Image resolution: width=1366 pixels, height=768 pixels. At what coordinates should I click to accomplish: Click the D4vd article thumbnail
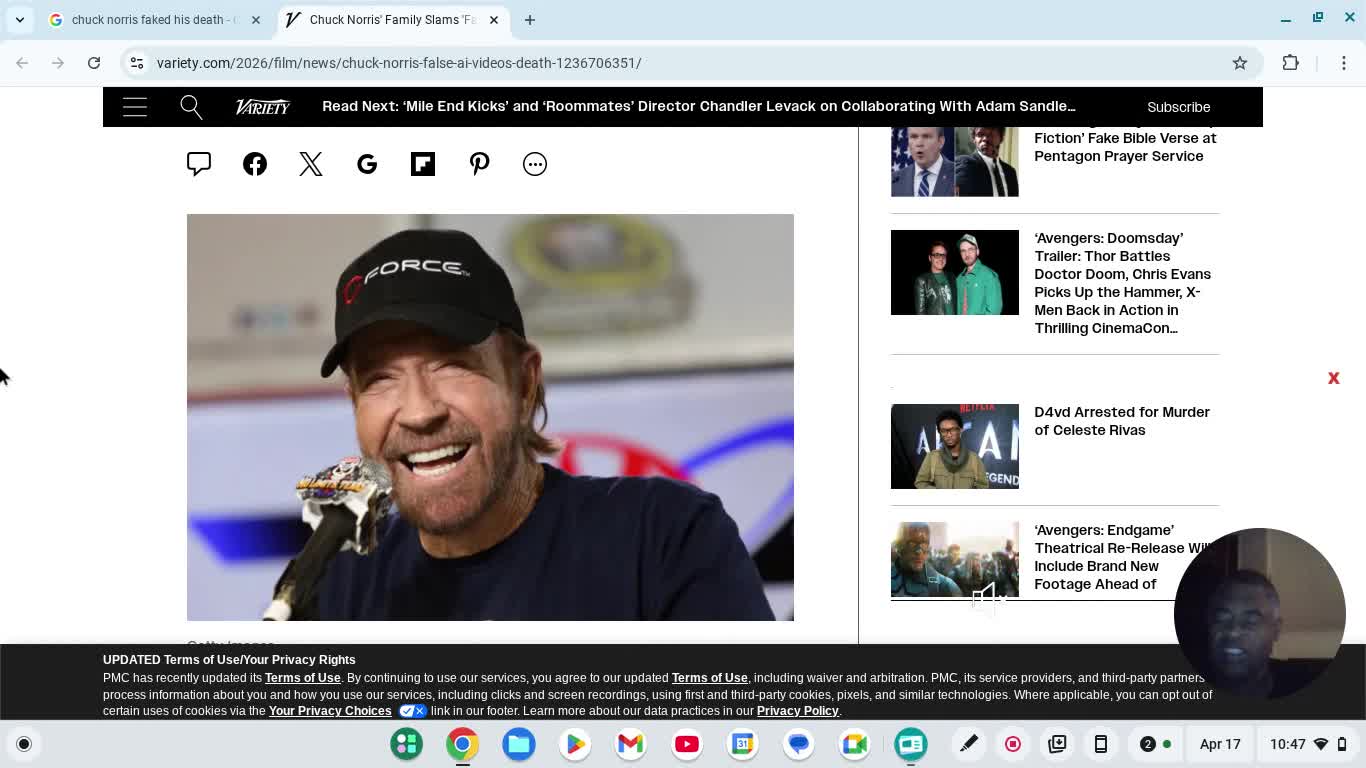point(954,446)
